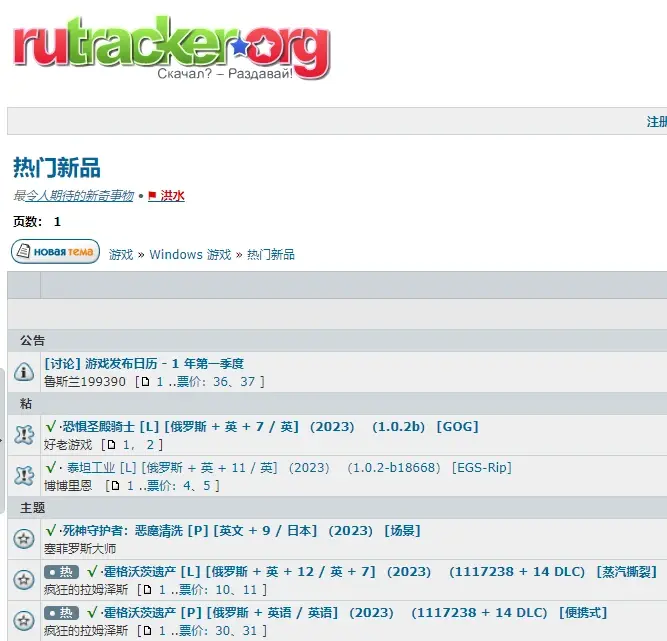This screenshot has height=641, width=667.
Task: Go to page 5 of 泰坦工业 topic
Action: click(207, 485)
